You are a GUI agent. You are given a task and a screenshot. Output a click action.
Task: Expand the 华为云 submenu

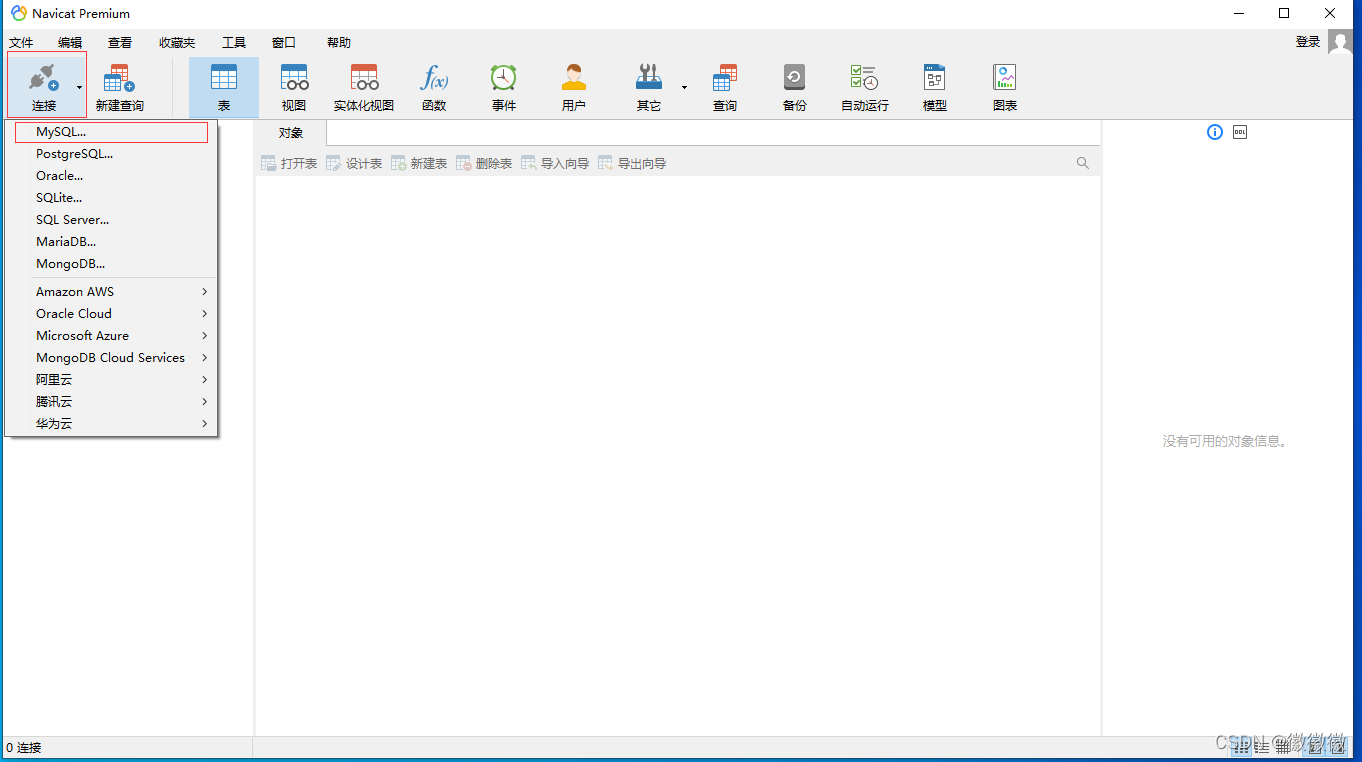coord(111,424)
